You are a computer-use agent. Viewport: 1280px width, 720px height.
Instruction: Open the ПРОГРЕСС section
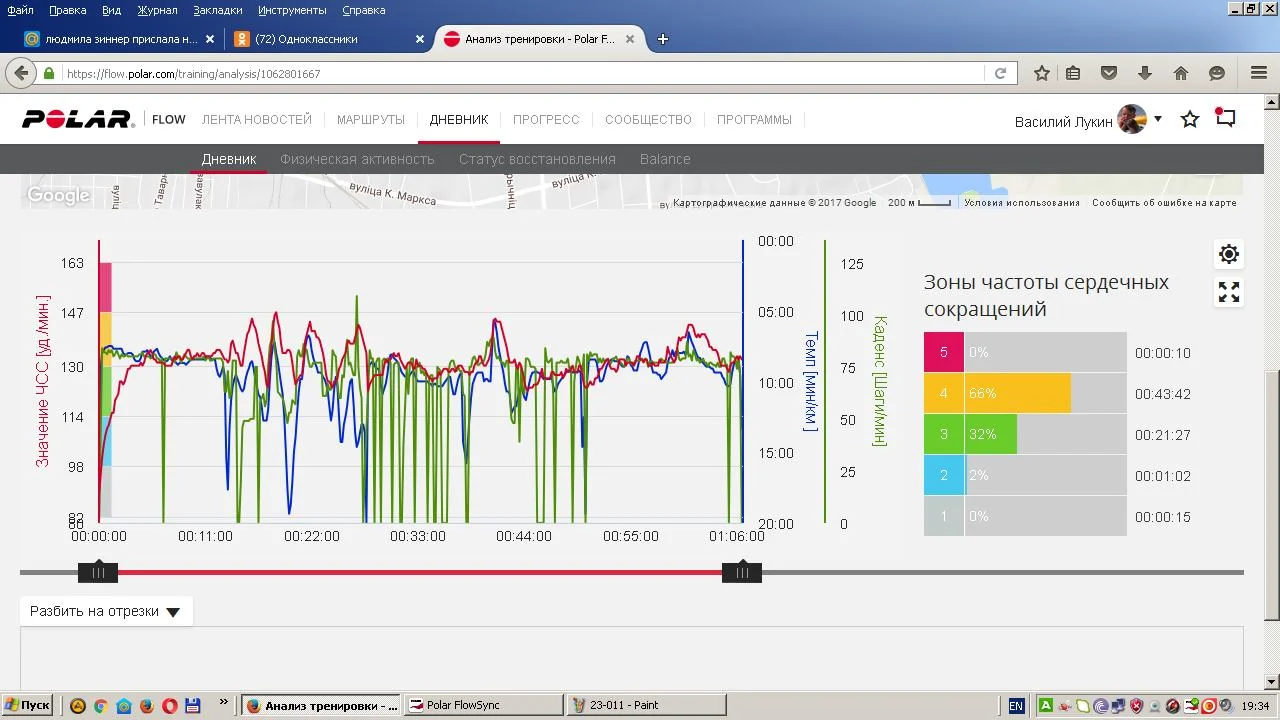click(546, 120)
